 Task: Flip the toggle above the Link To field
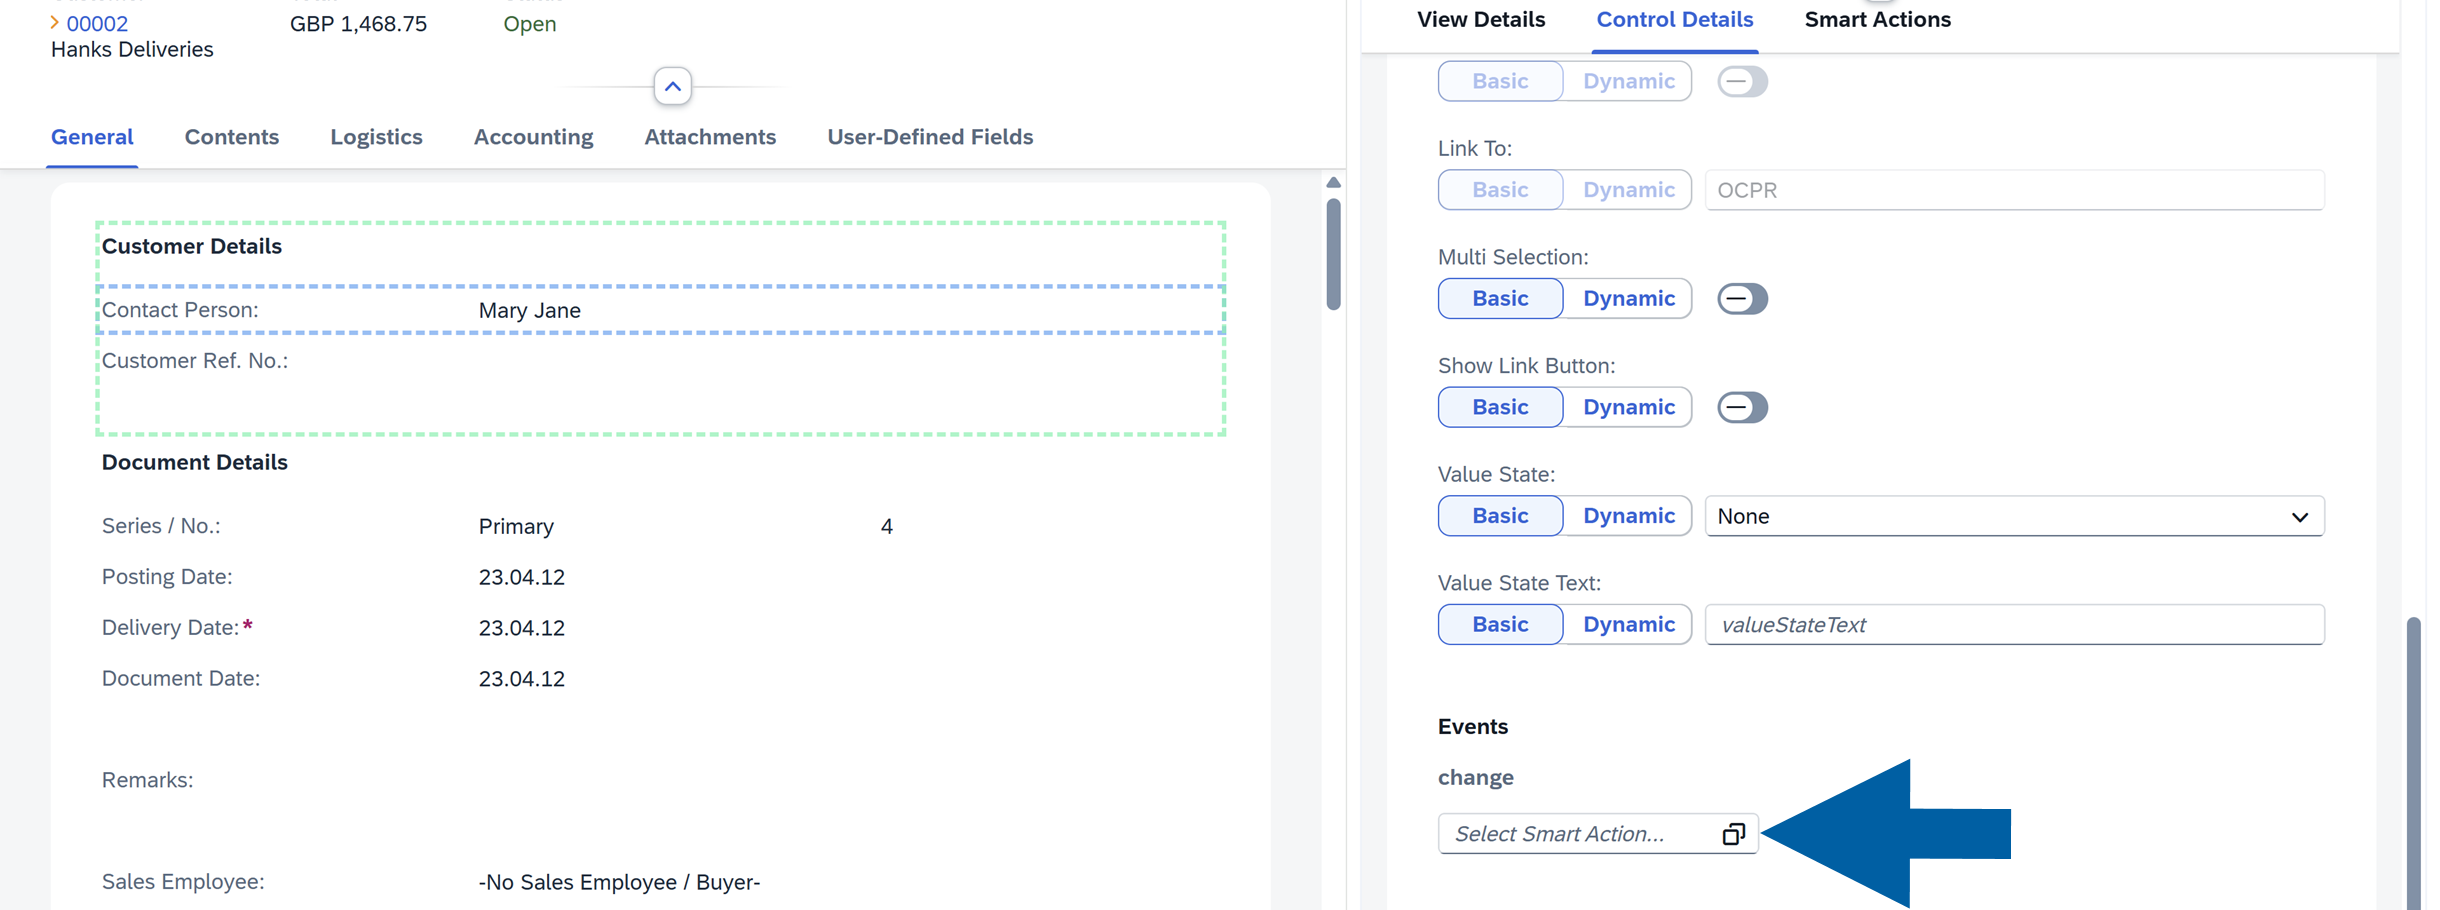pos(1742,81)
